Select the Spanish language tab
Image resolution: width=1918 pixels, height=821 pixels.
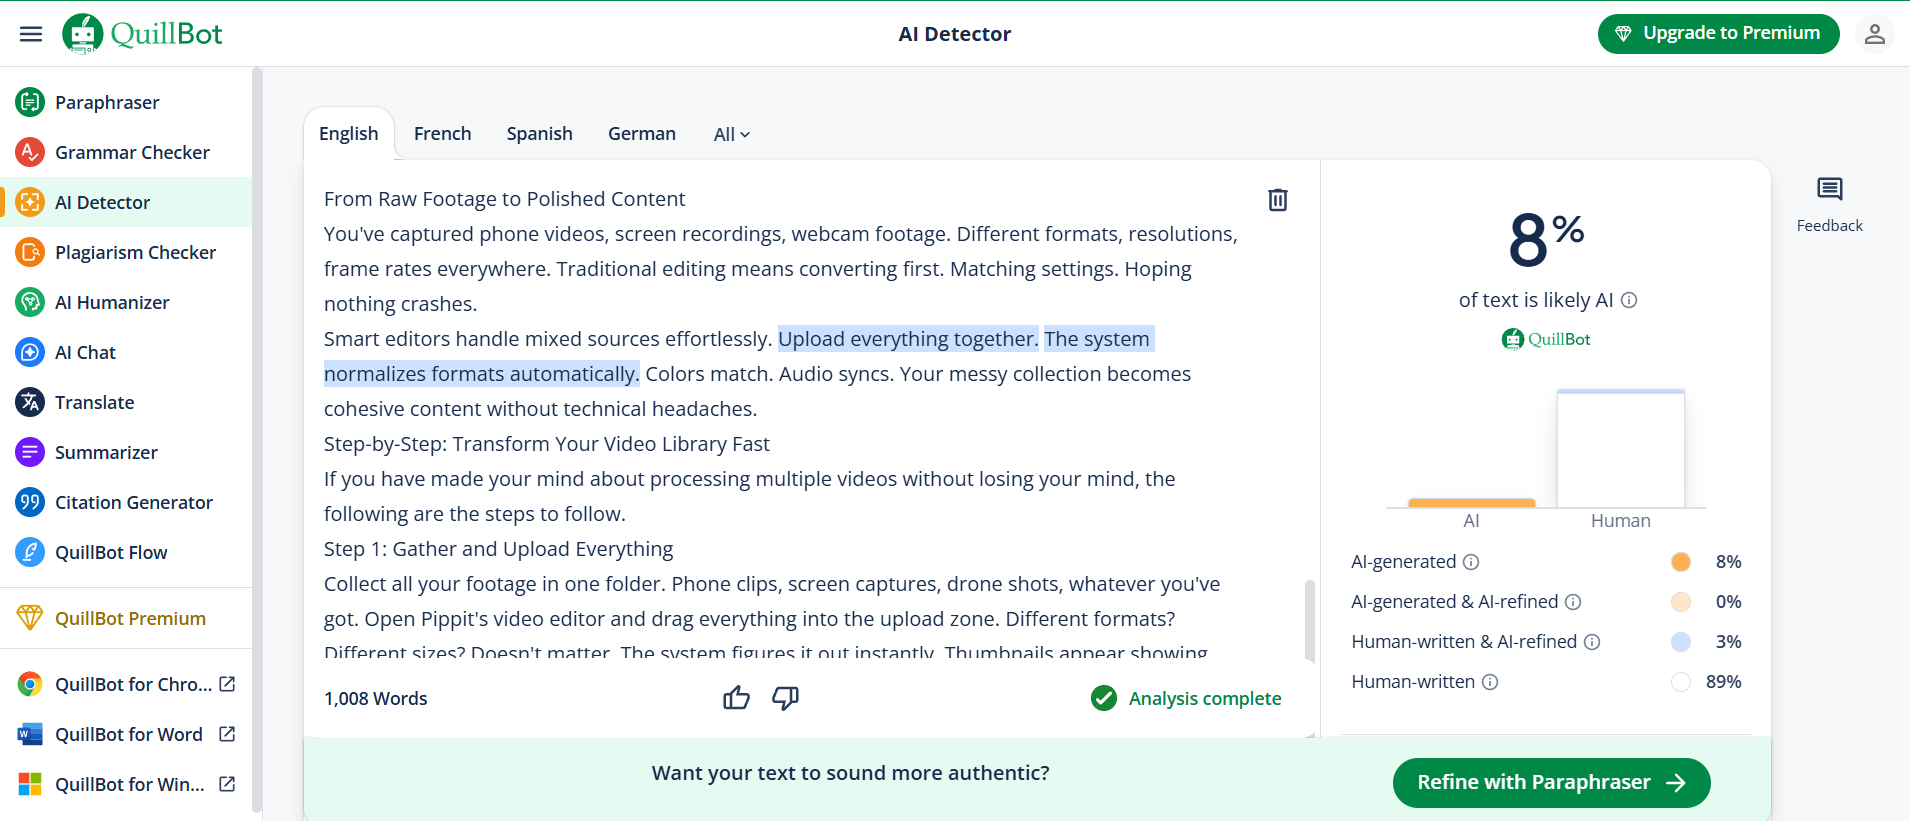tap(540, 134)
